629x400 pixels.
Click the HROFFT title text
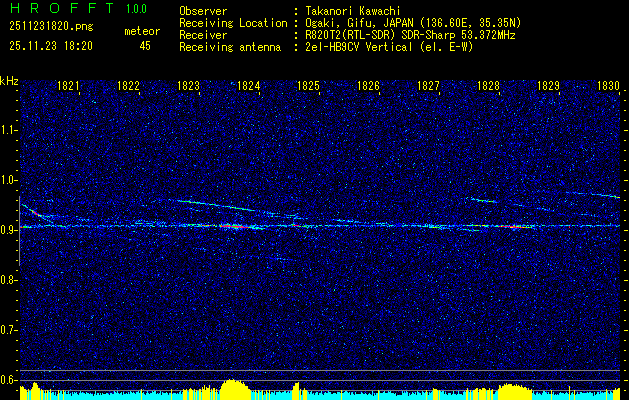pyautogui.click(x=62, y=8)
